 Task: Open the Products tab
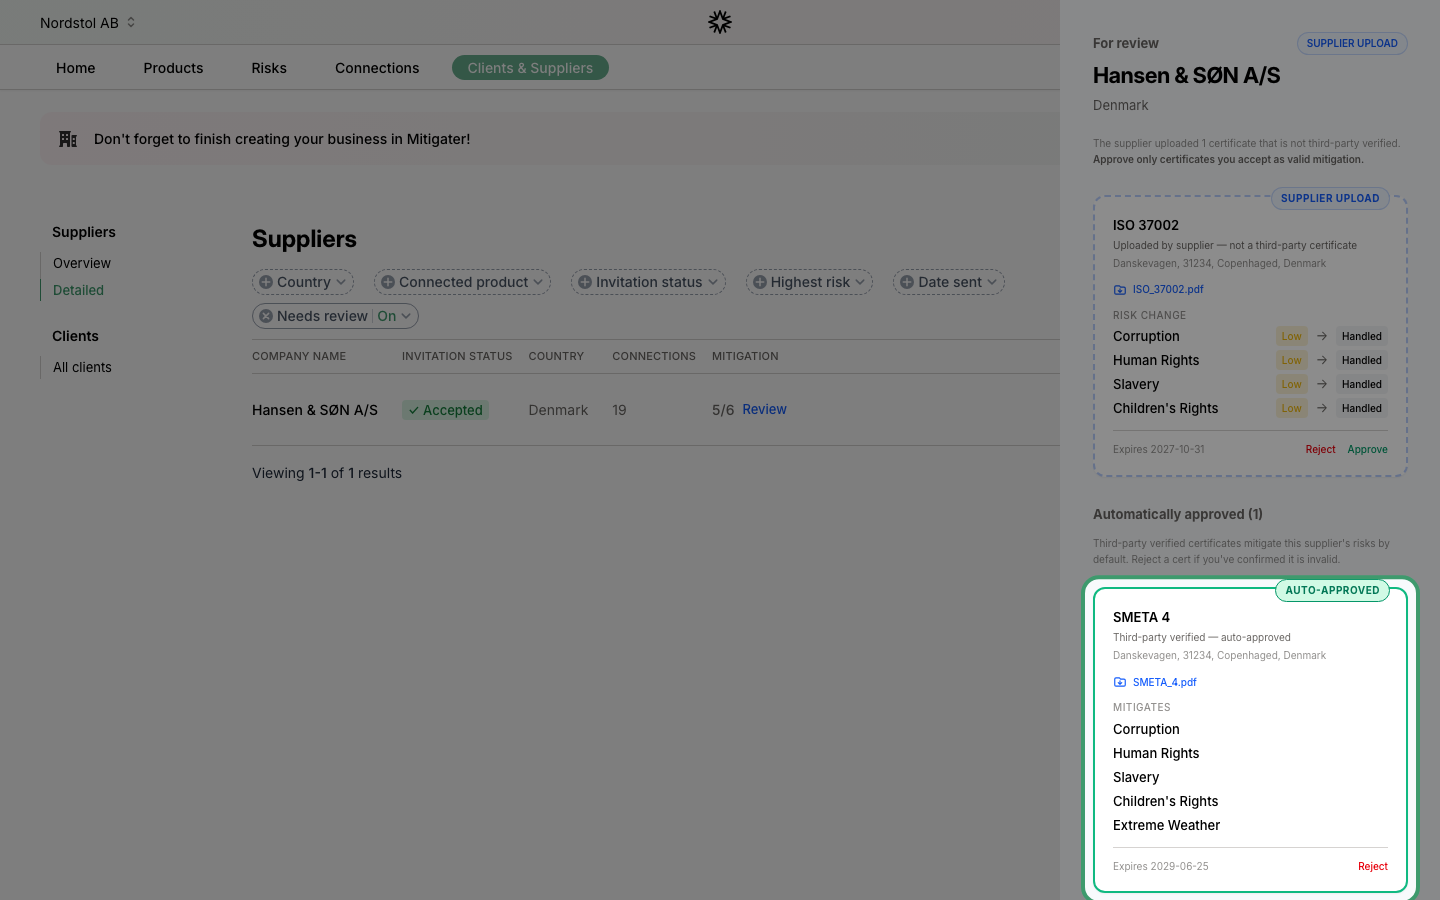pyautogui.click(x=173, y=68)
